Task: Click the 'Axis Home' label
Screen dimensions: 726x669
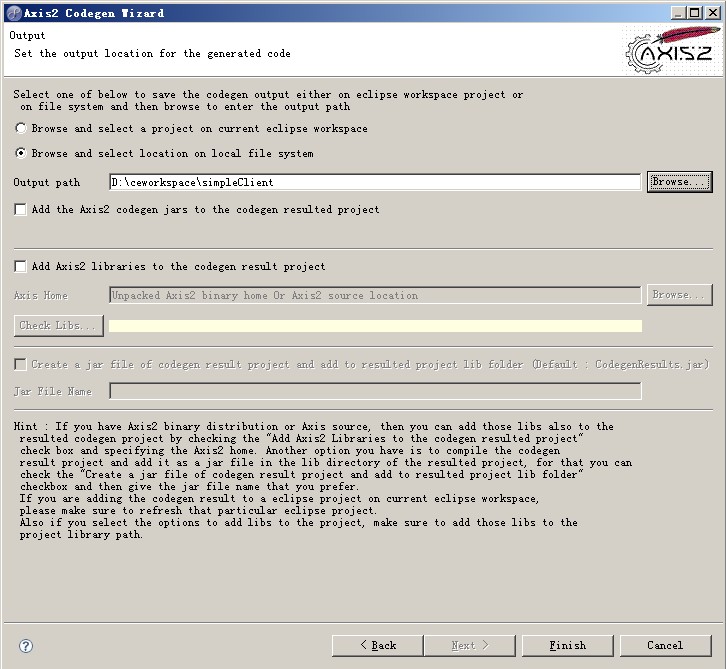Action: [x=41, y=295]
